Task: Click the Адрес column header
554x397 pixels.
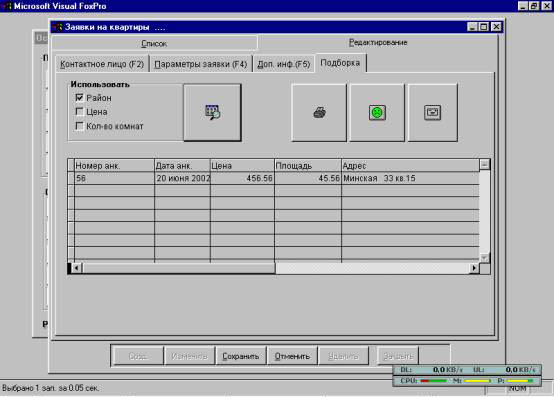Action: click(x=411, y=166)
